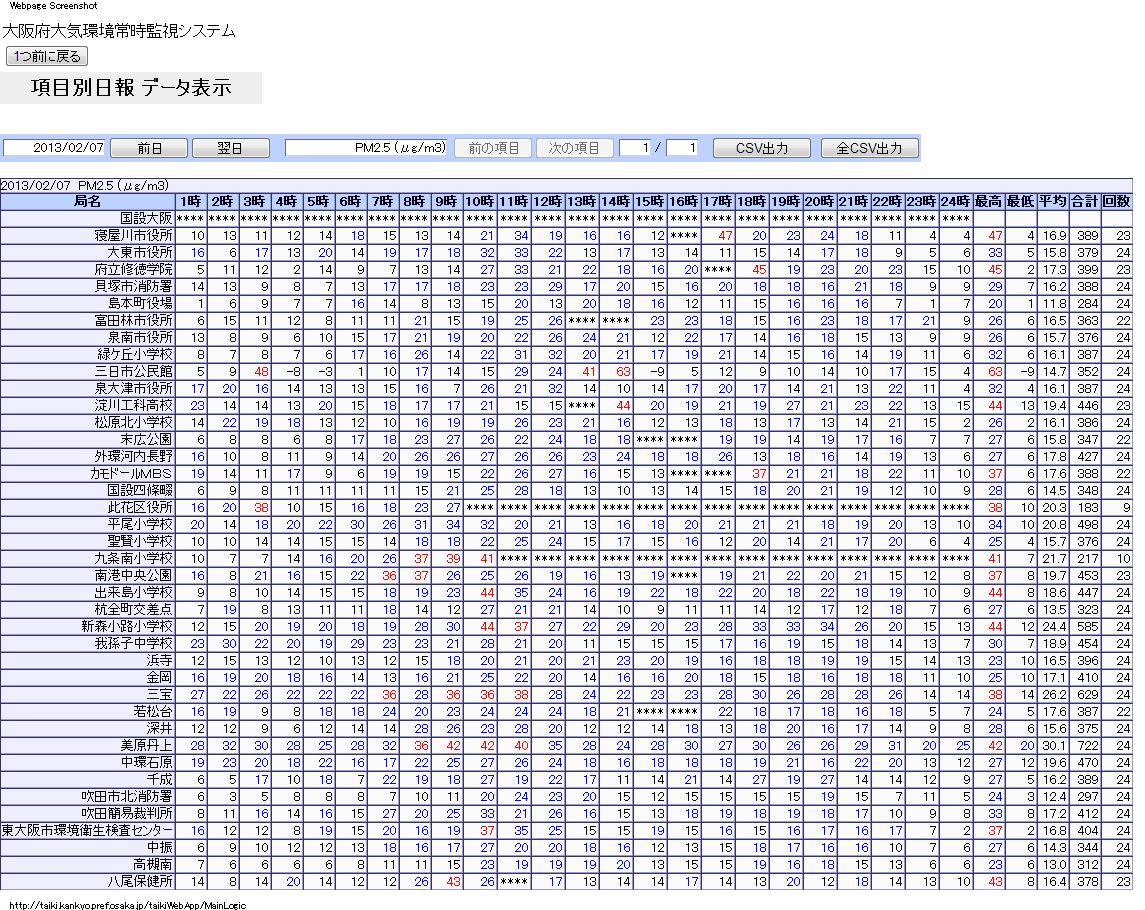Select the 国設大阪 station row name
This screenshot has width=1145, height=910.
click(x=146, y=218)
